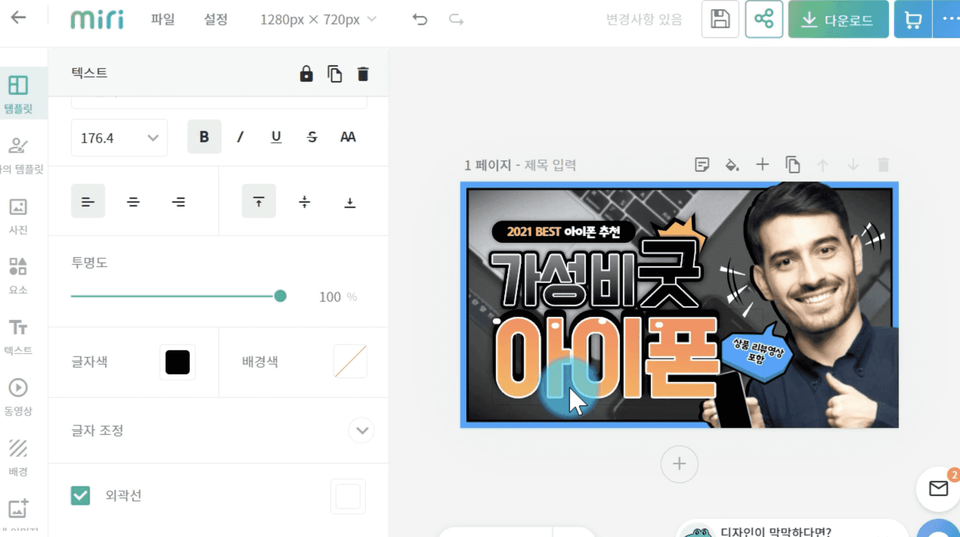
Task: Go back with the left arrow icon
Action: [x=18, y=18]
